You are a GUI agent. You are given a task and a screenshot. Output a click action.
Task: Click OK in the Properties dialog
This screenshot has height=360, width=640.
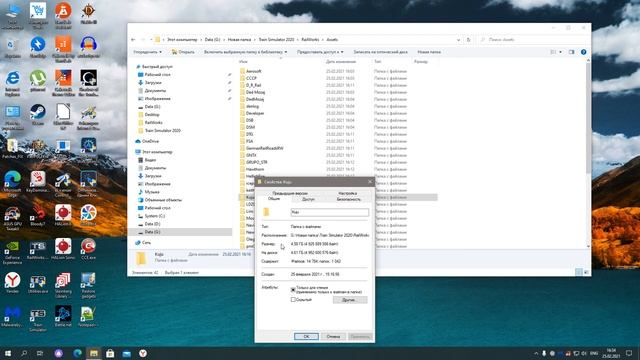(x=306, y=336)
